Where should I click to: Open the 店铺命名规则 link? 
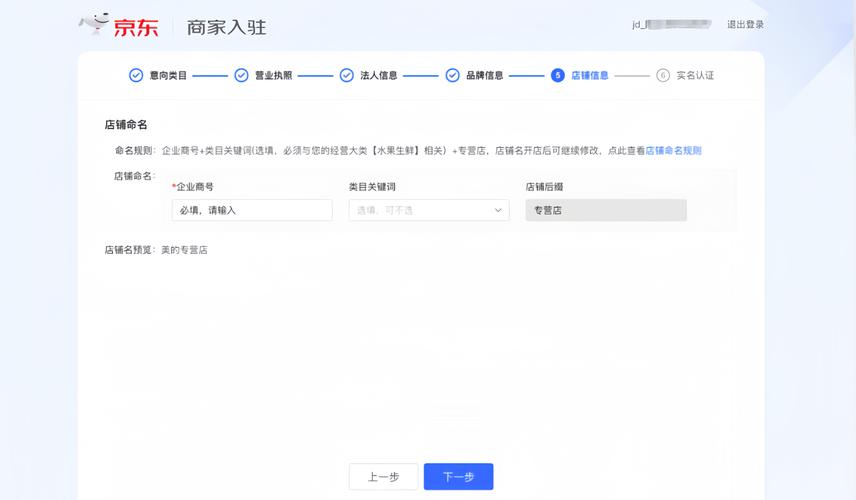click(673, 151)
